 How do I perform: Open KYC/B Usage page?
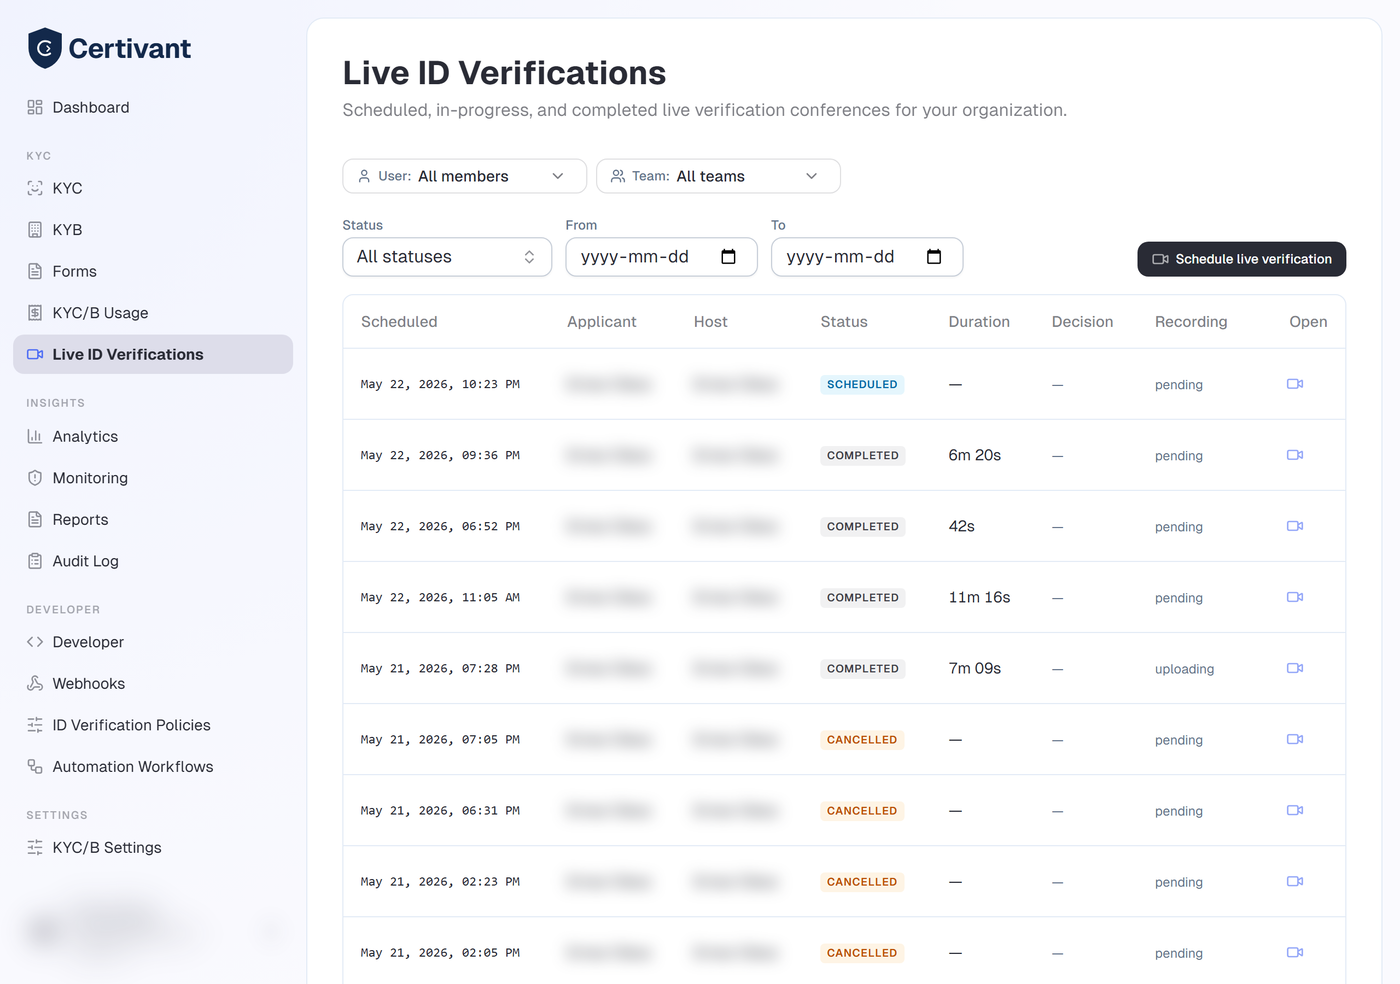(153, 313)
